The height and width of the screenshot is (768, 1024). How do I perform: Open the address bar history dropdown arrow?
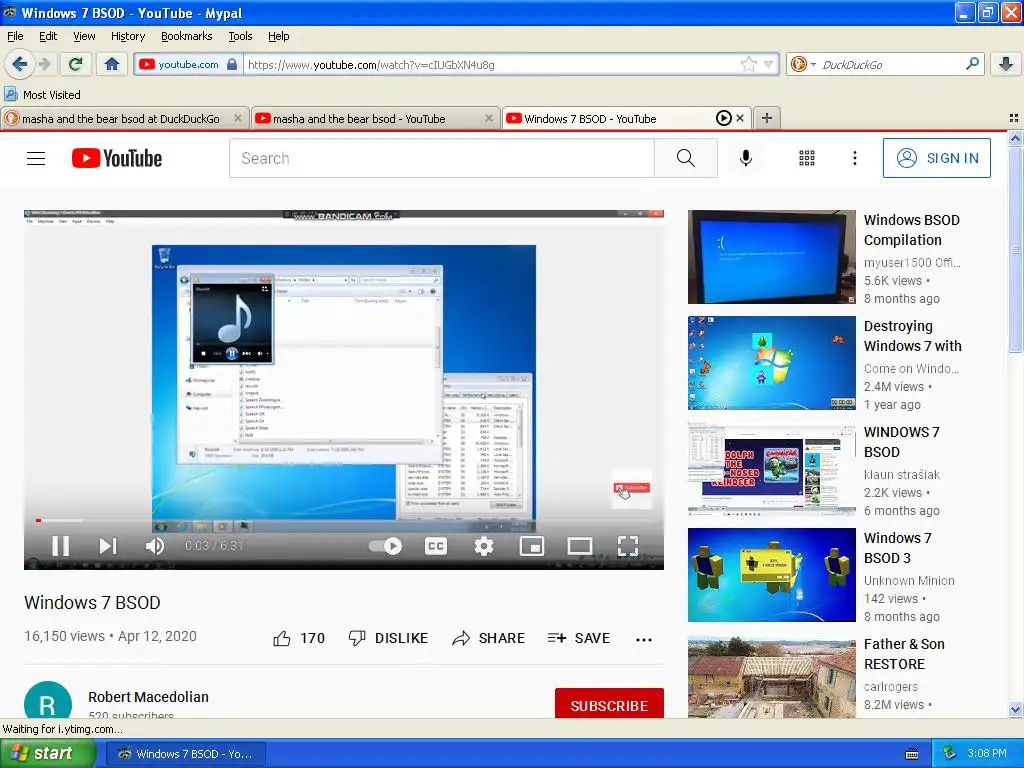click(x=769, y=64)
